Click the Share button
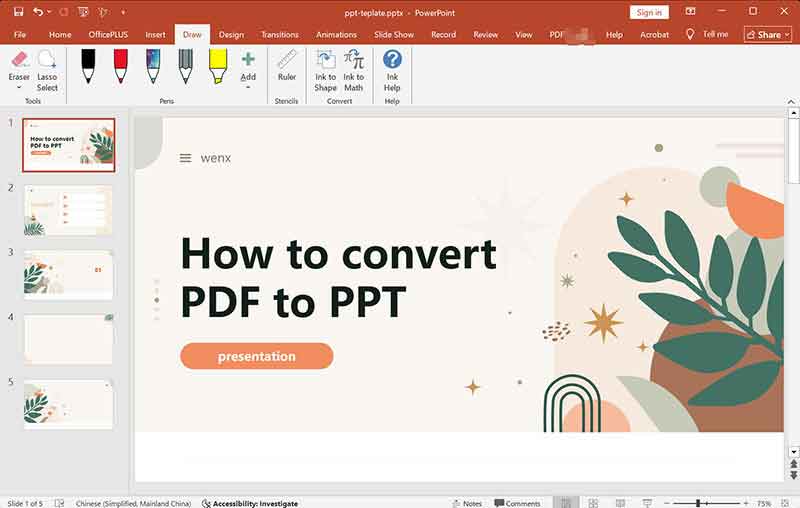Viewport: 800px width, 508px height. pyautogui.click(x=767, y=35)
